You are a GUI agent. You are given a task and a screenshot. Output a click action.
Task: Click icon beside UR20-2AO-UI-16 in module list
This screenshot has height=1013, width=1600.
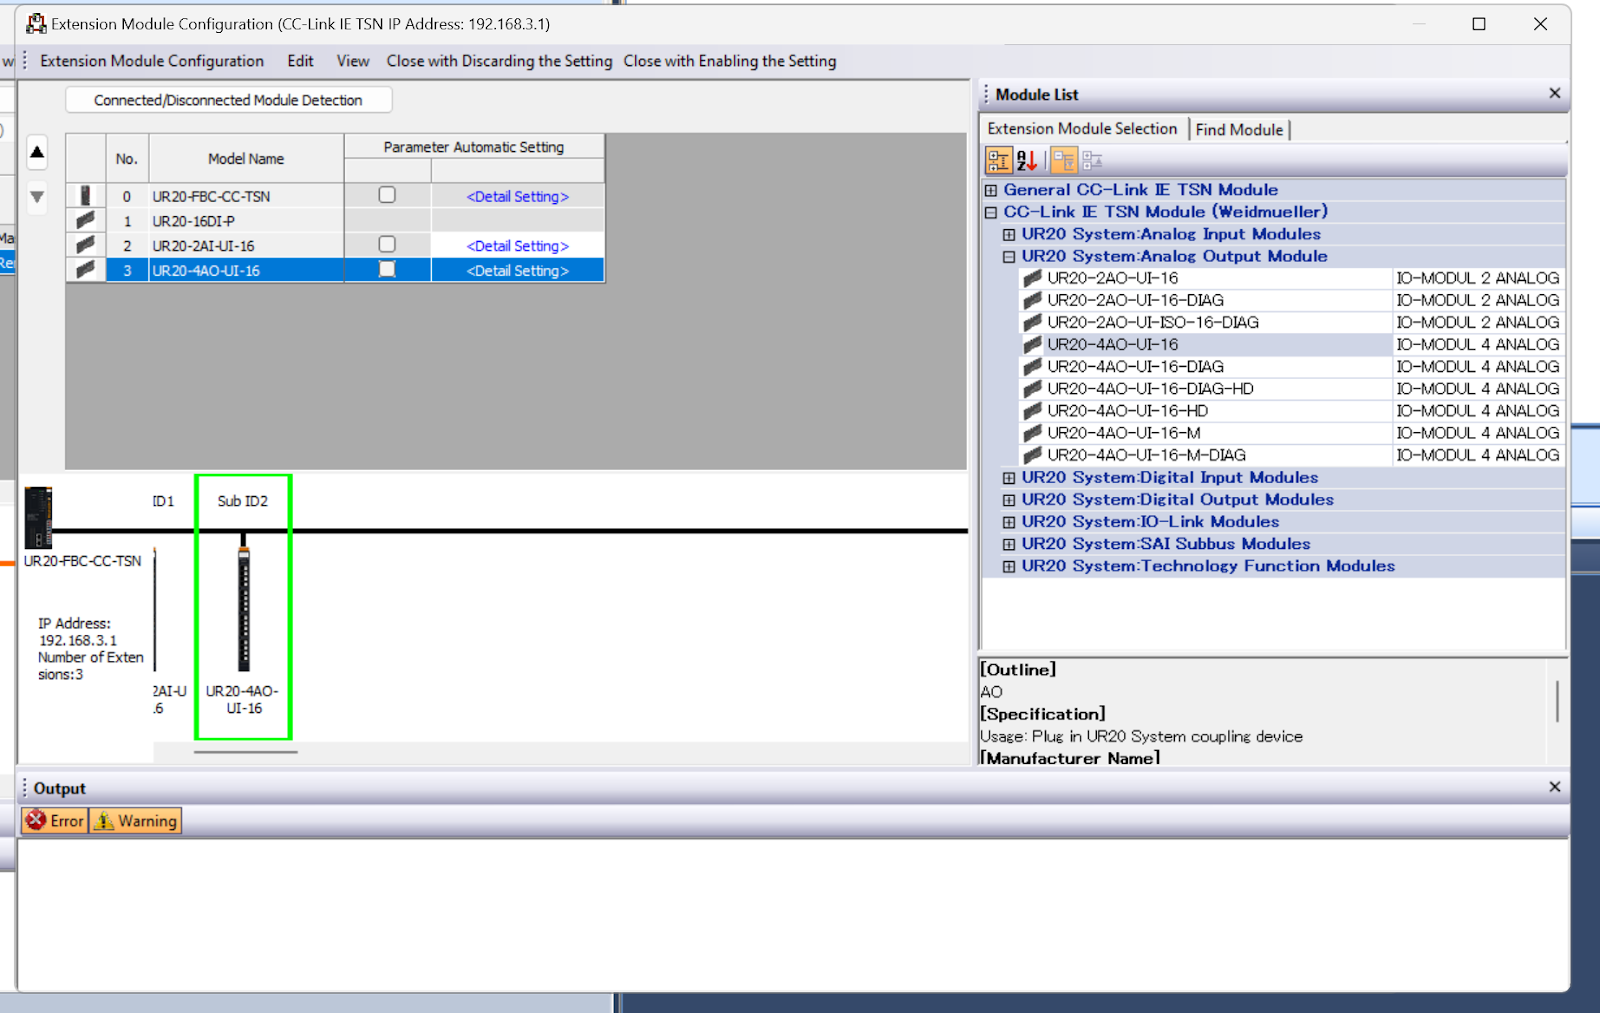[1033, 278]
